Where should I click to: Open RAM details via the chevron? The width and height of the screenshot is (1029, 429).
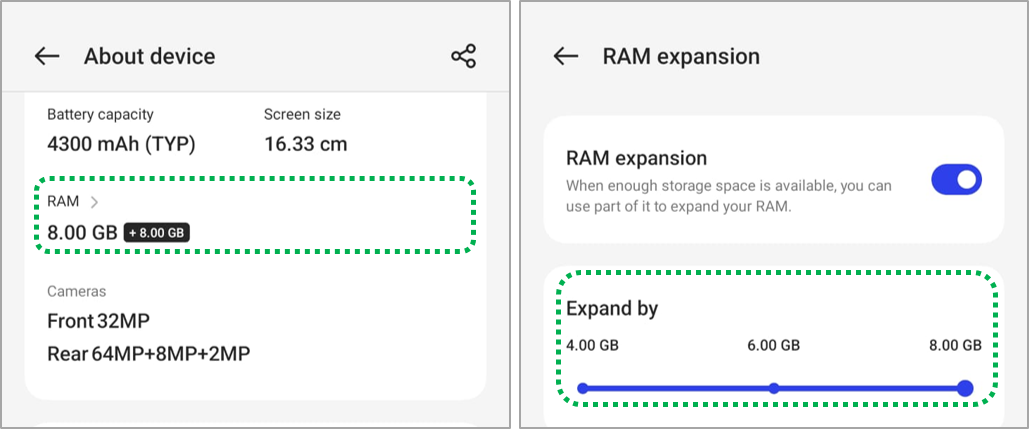click(x=95, y=202)
